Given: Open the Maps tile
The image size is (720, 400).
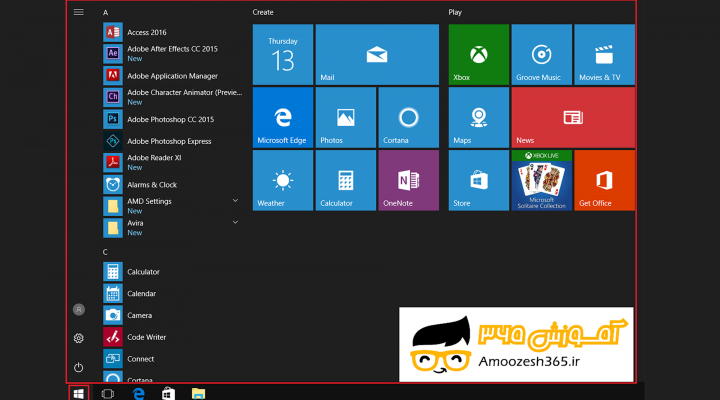Looking at the screenshot, I should pos(479,118).
